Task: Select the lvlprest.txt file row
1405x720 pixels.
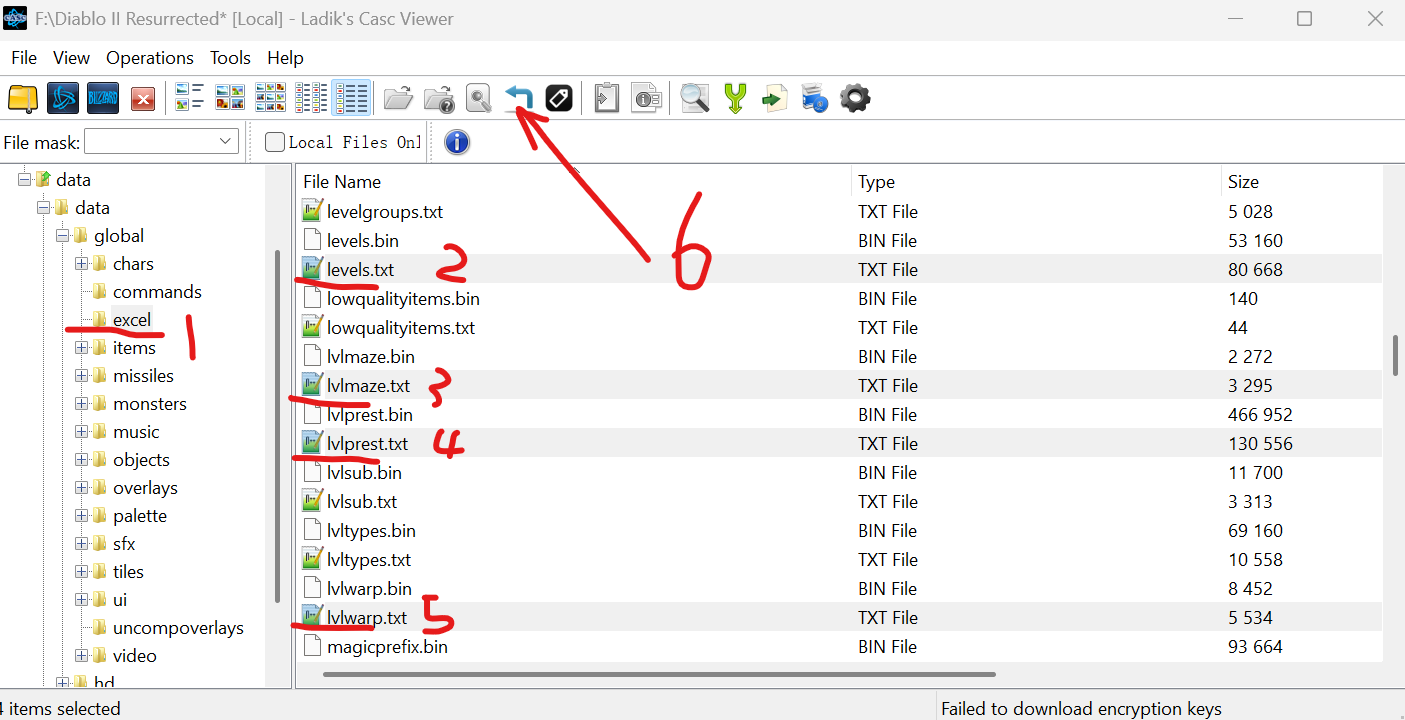Action: point(840,444)
